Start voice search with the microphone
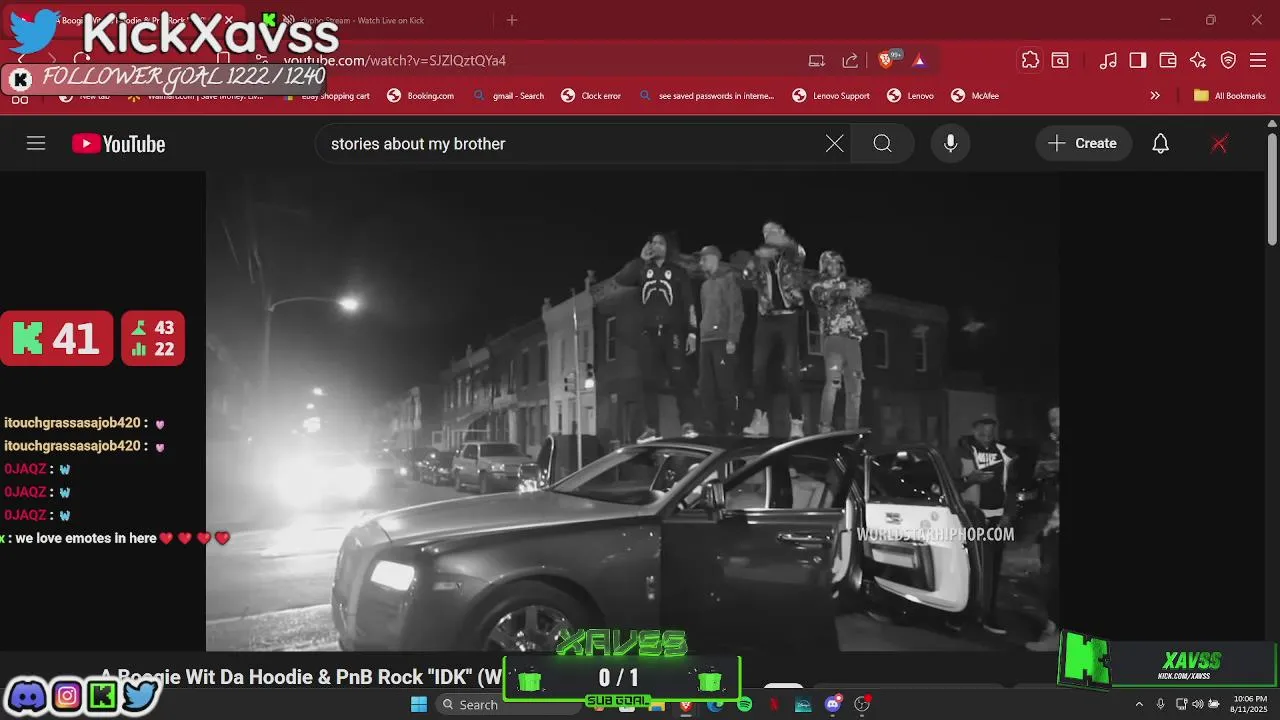Viewport: 1280px width, 720px height. (x=950, y=143)
